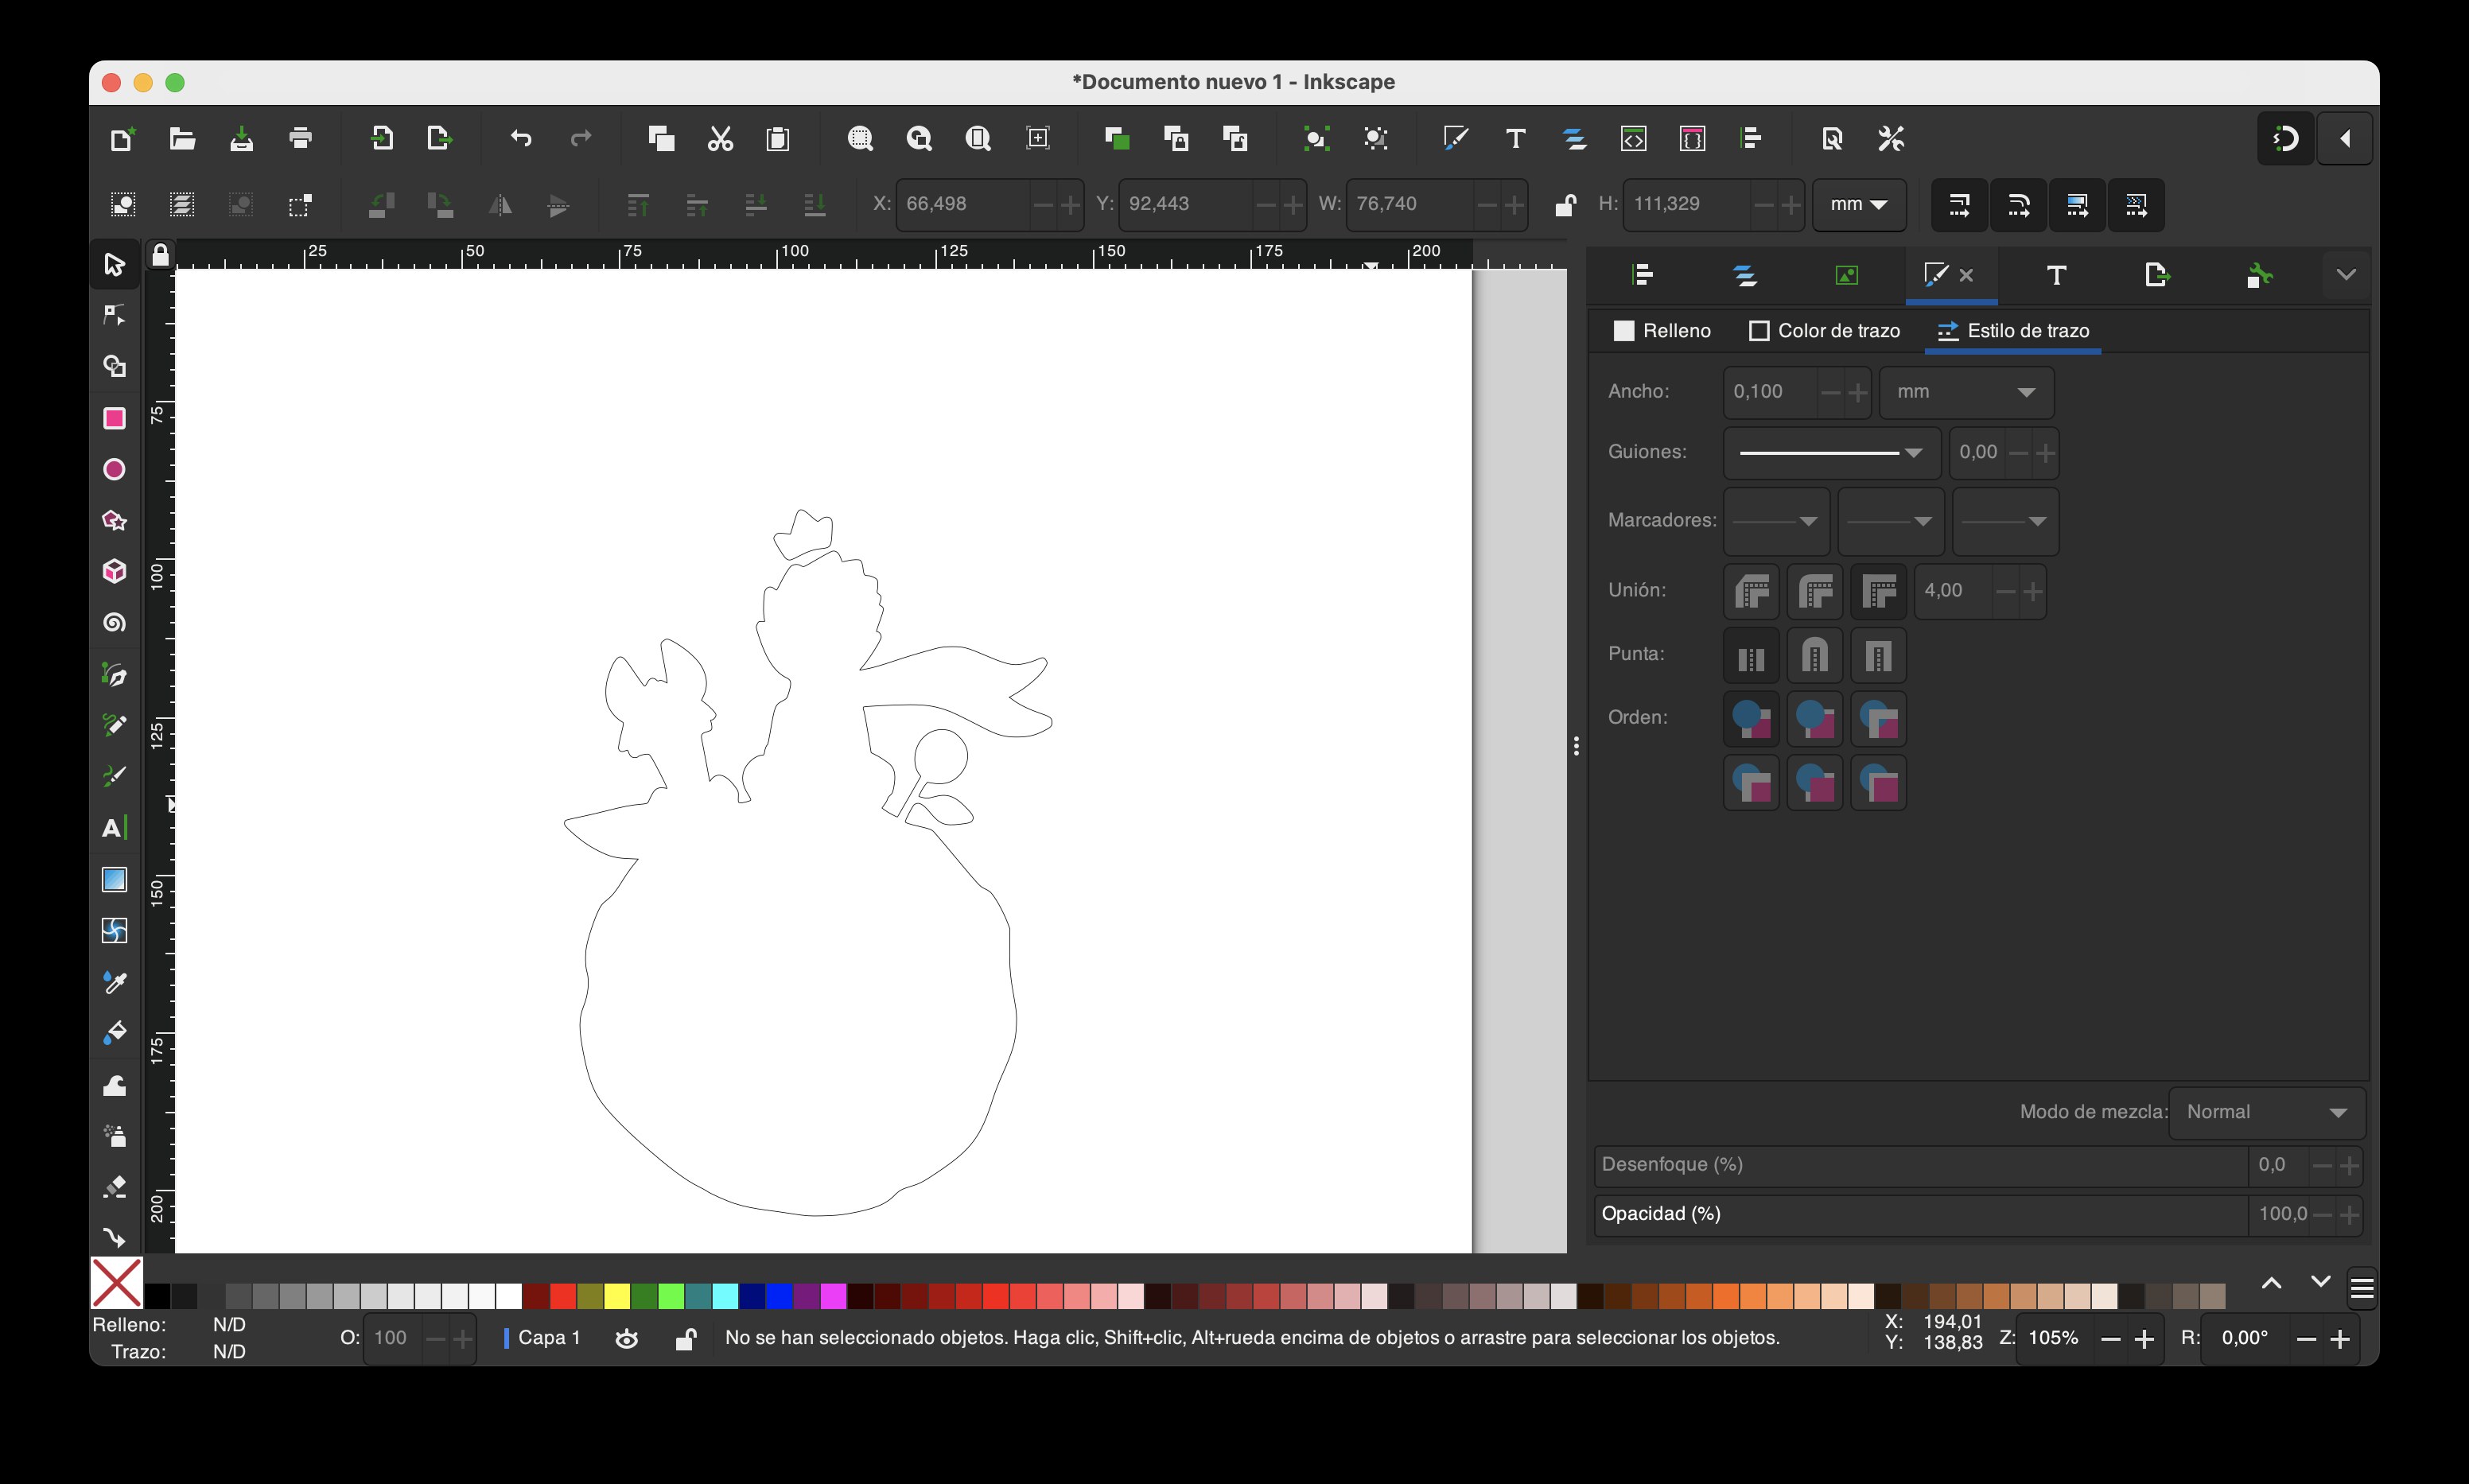Click the Opacidad (%) slider bar
Viewport: 2469px width, 1484px height.
click(x=1921, y=1214)
